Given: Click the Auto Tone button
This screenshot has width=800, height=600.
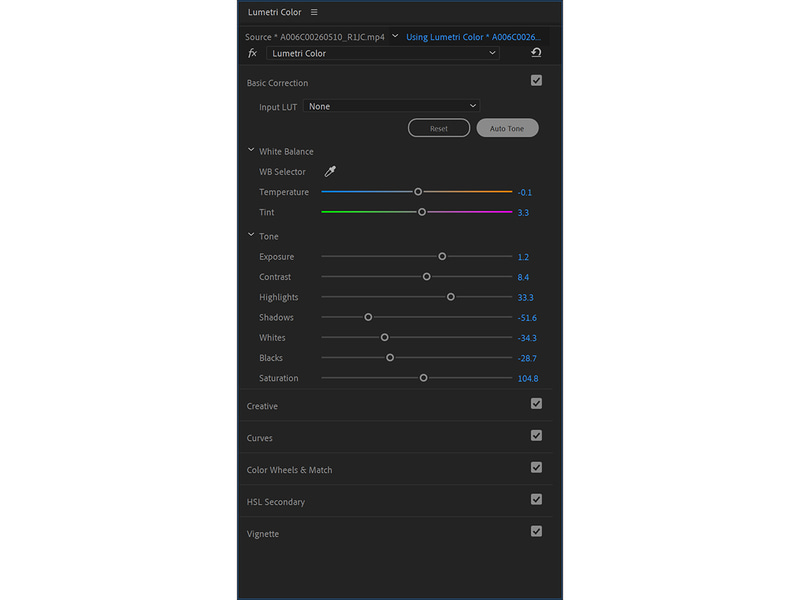Looking at the screenshot, I should click(507, 128).
